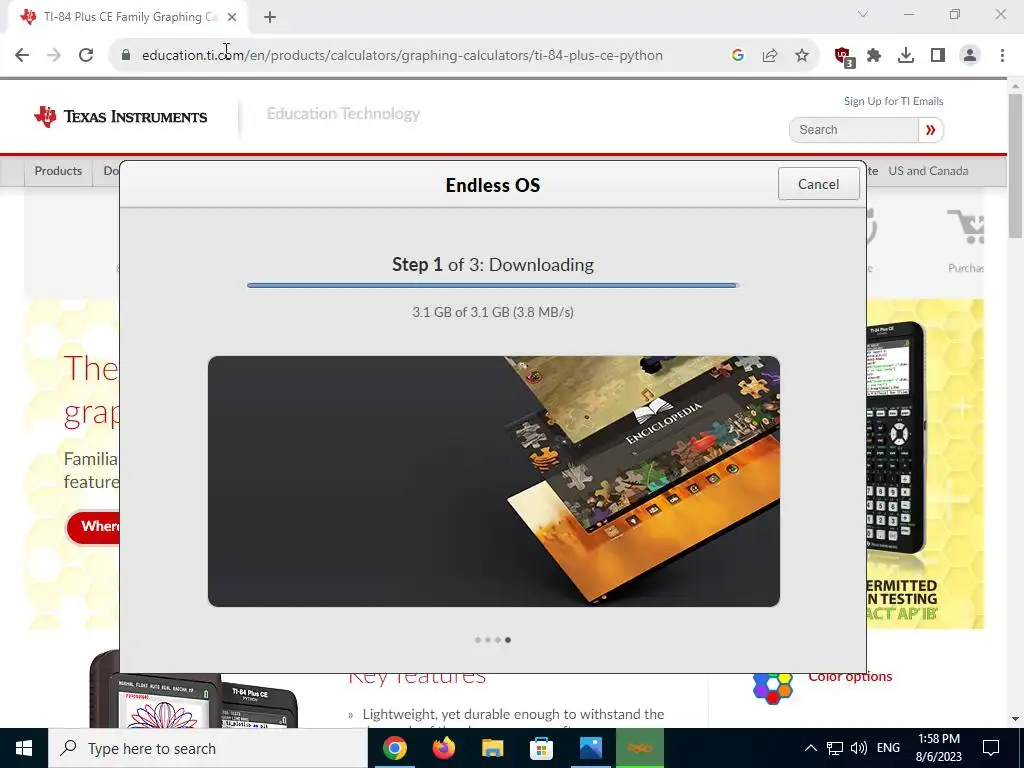Open Endless installer taskbar icon

pos(639,748)
